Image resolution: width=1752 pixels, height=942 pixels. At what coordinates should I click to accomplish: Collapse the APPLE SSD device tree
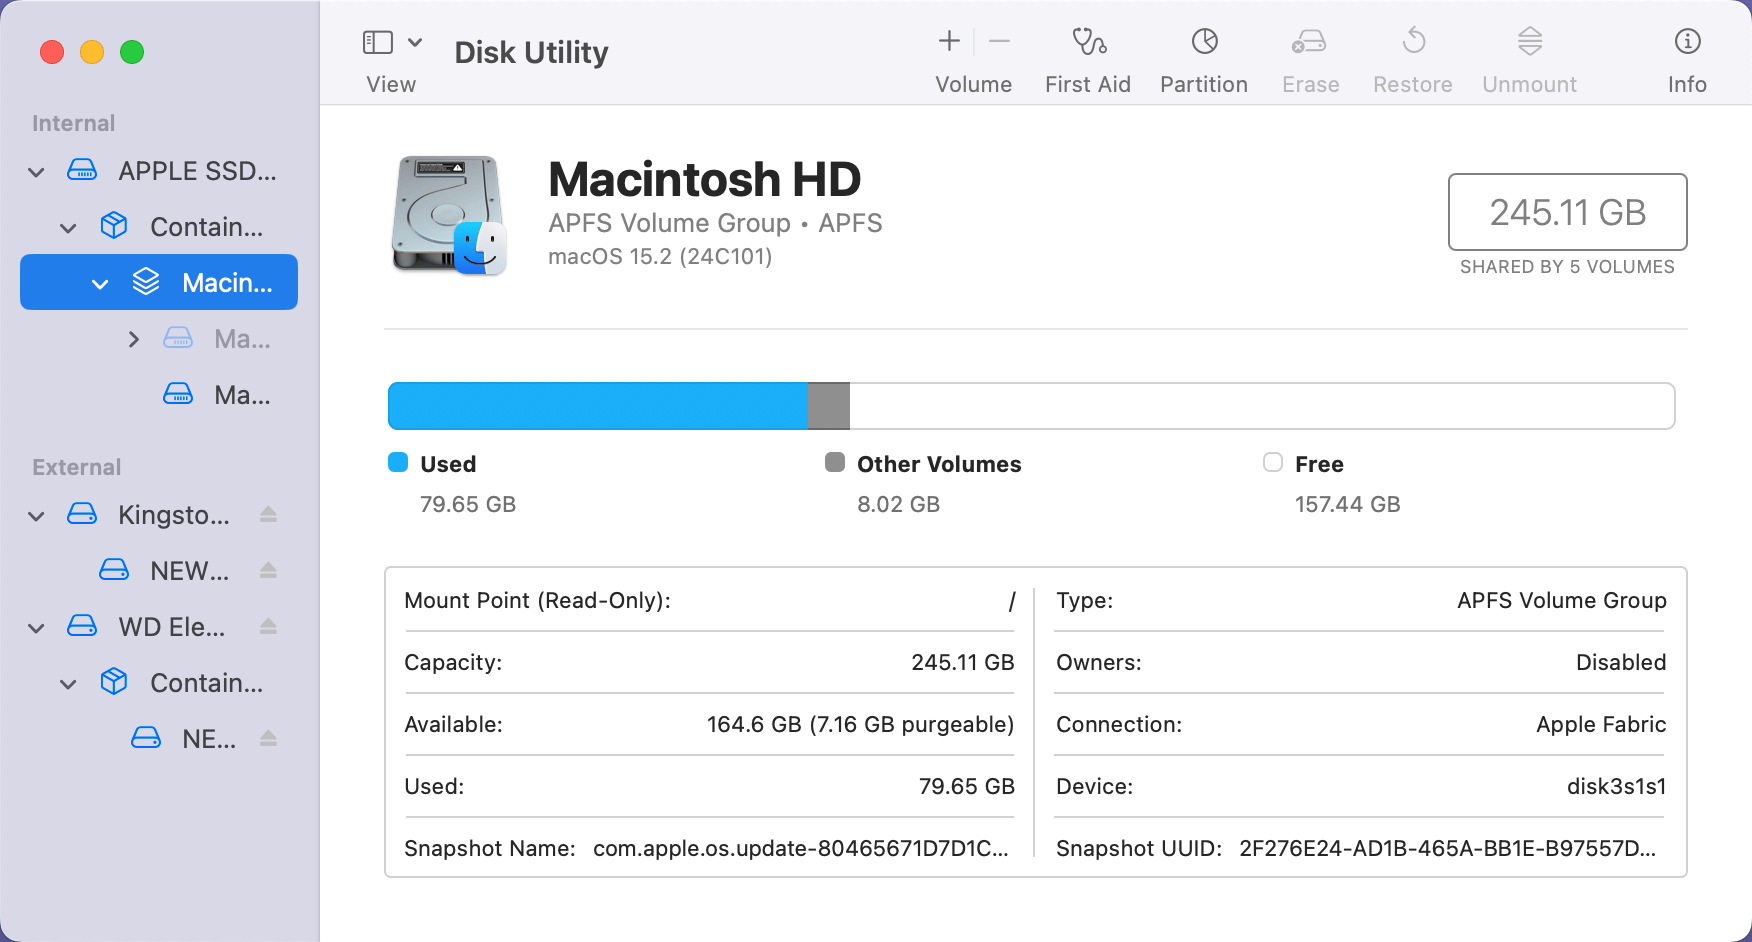tap(35, 171)
